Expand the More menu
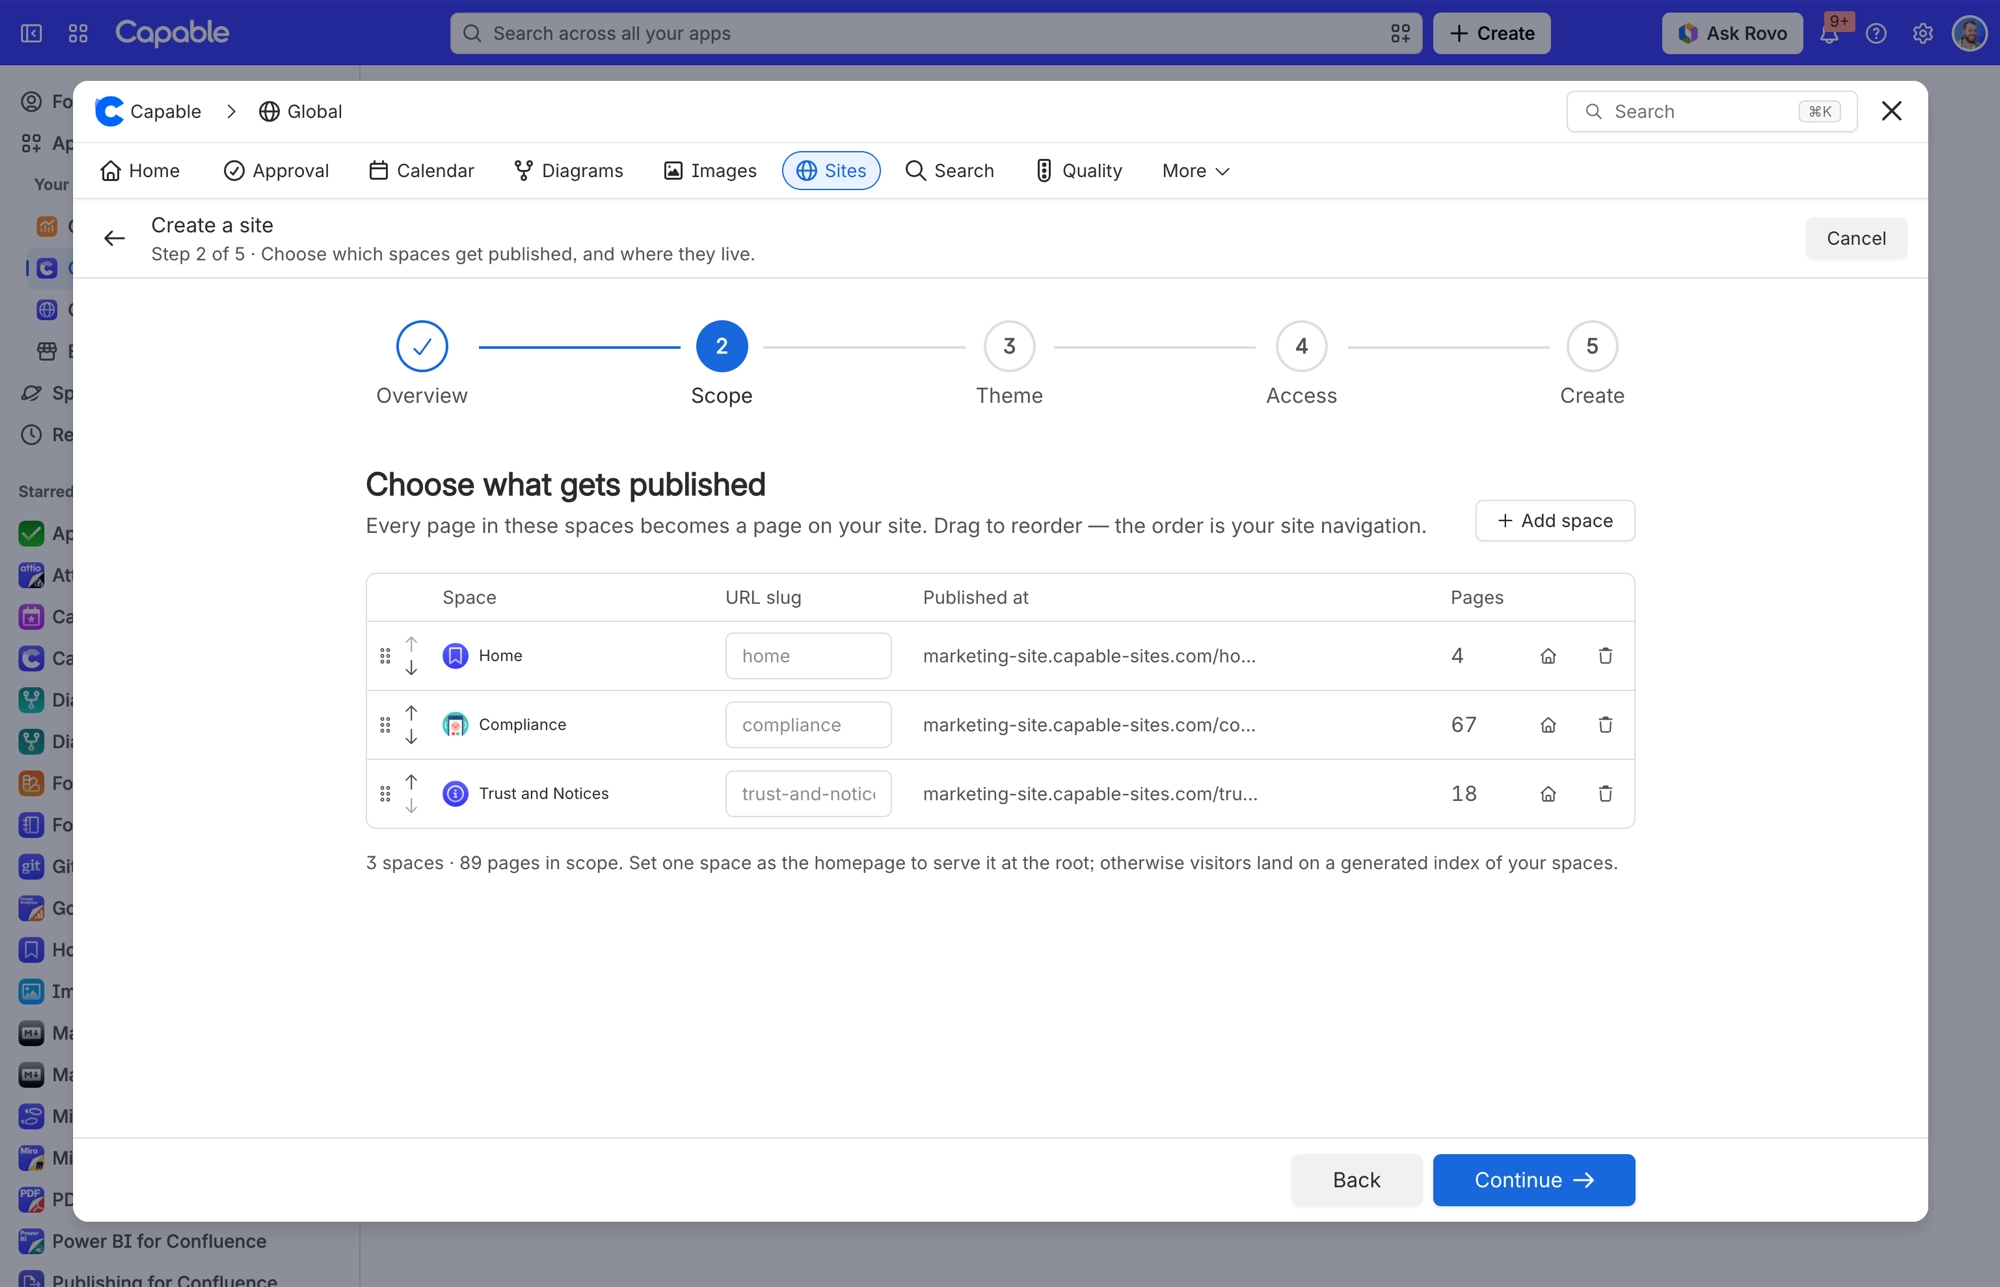The height and width of the screenshot is (1287, 2000). pyautogui.click(x=1195, y=171)
